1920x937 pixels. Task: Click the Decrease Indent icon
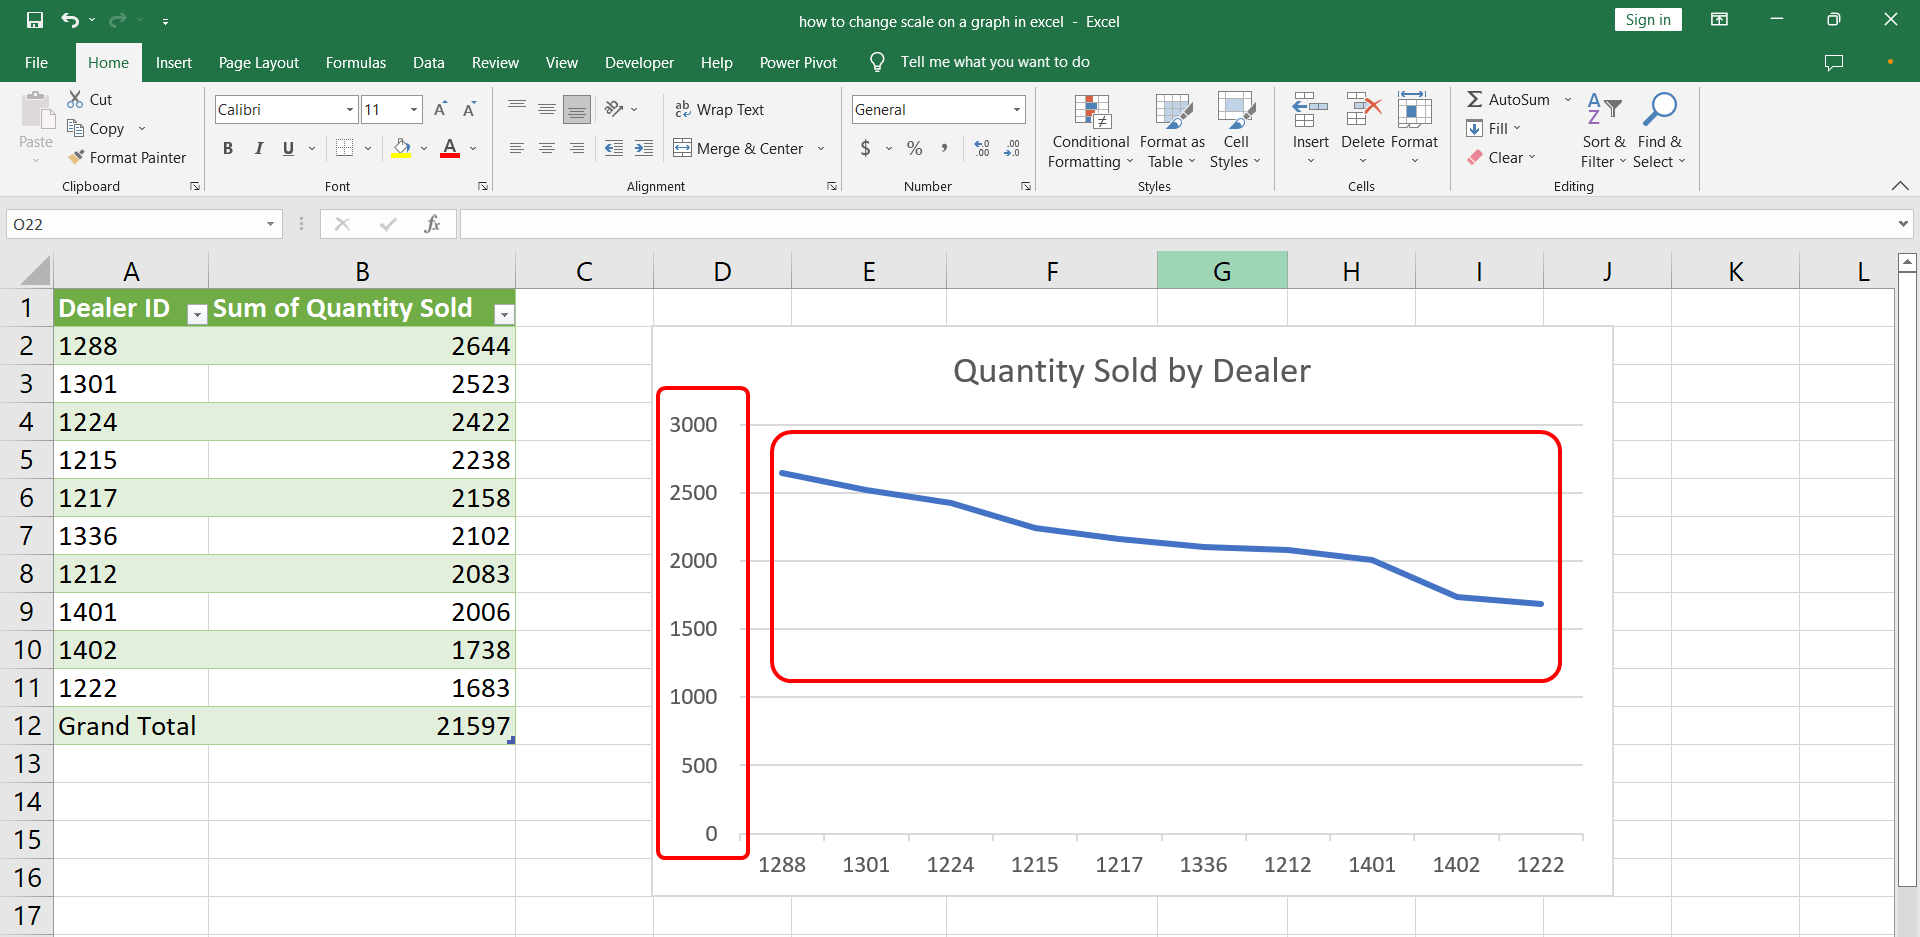(614, 148)
